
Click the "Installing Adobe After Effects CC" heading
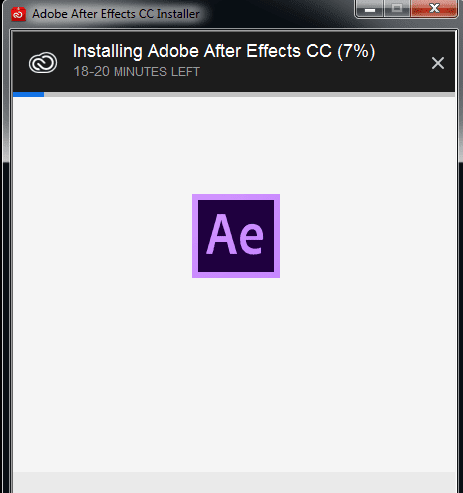[x=203, y=51]
